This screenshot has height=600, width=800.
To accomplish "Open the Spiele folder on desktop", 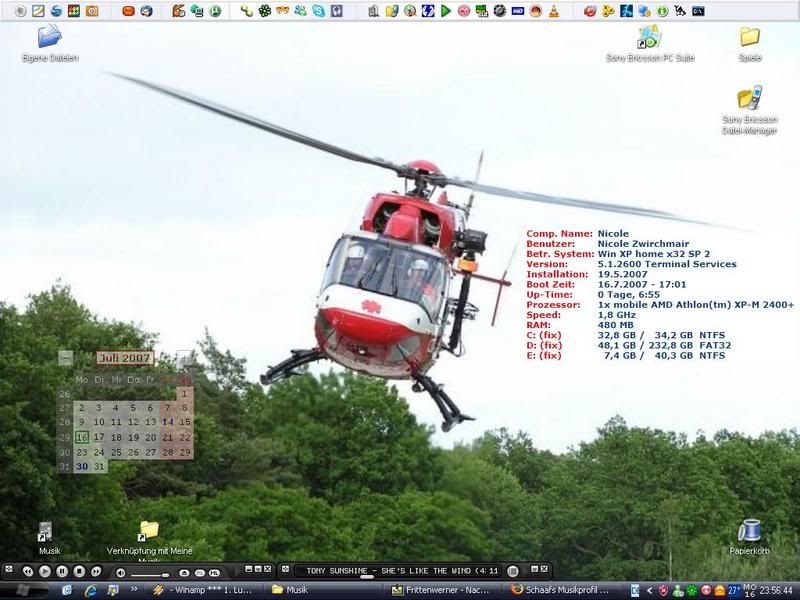I will (750, 38).
